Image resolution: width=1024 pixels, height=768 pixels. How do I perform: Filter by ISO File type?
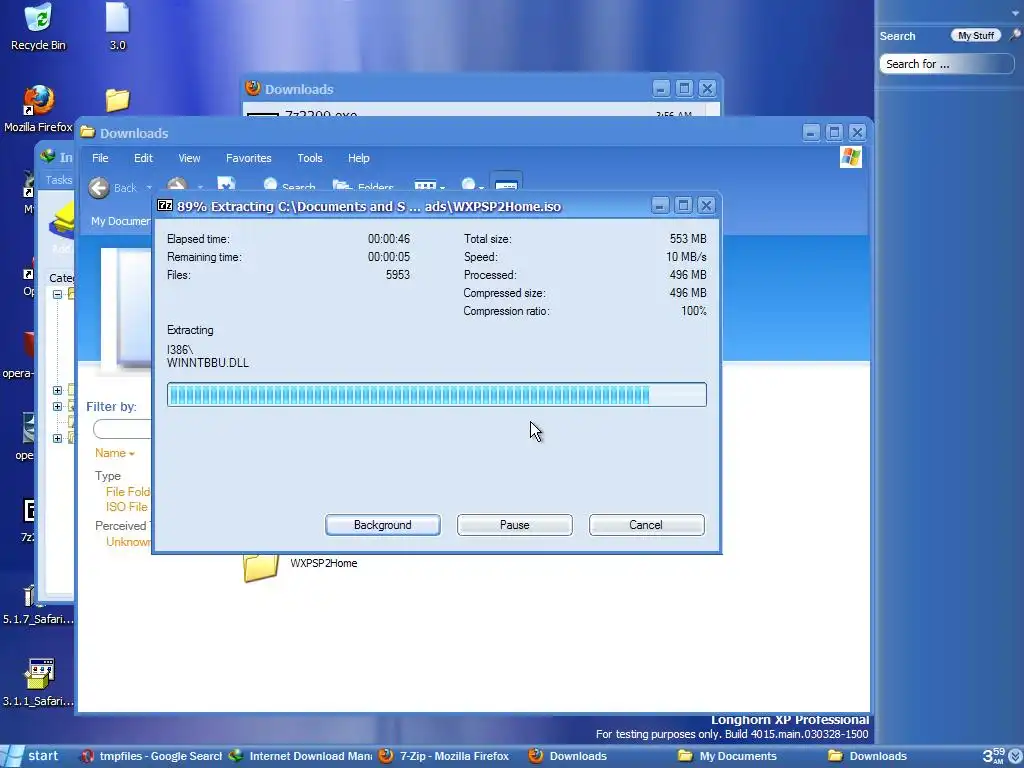point(127,507)
